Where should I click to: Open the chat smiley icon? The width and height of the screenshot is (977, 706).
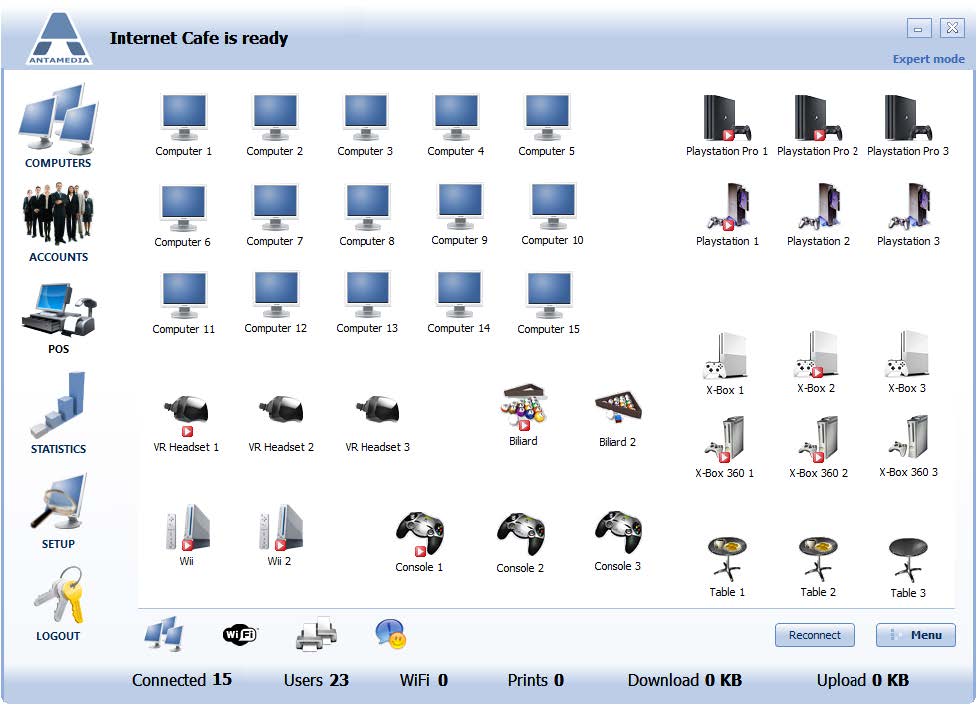coord(391,634)
